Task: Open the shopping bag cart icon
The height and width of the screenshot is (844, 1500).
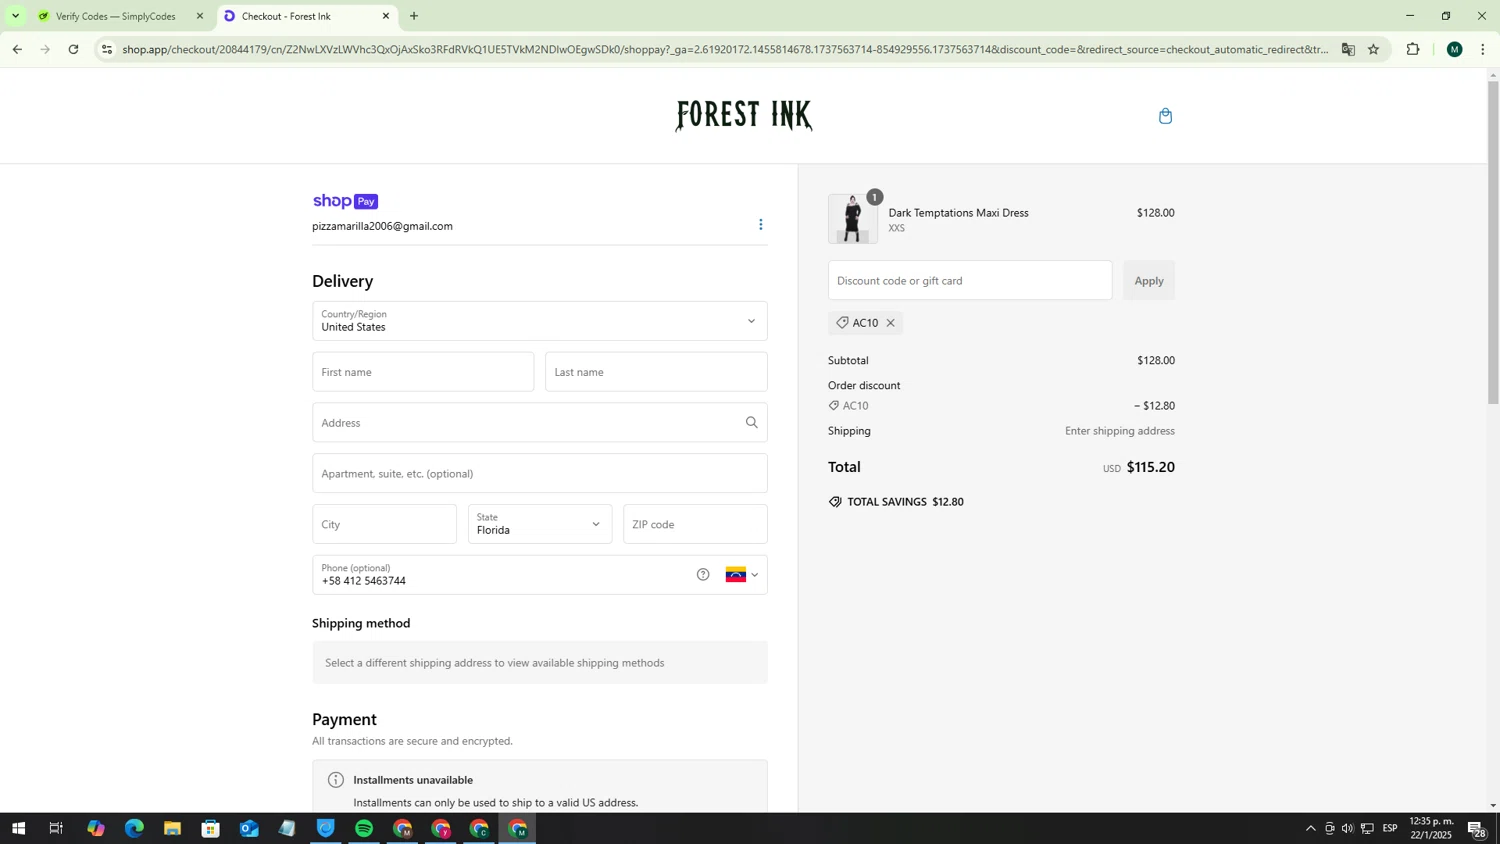Action: [1165, 116]
